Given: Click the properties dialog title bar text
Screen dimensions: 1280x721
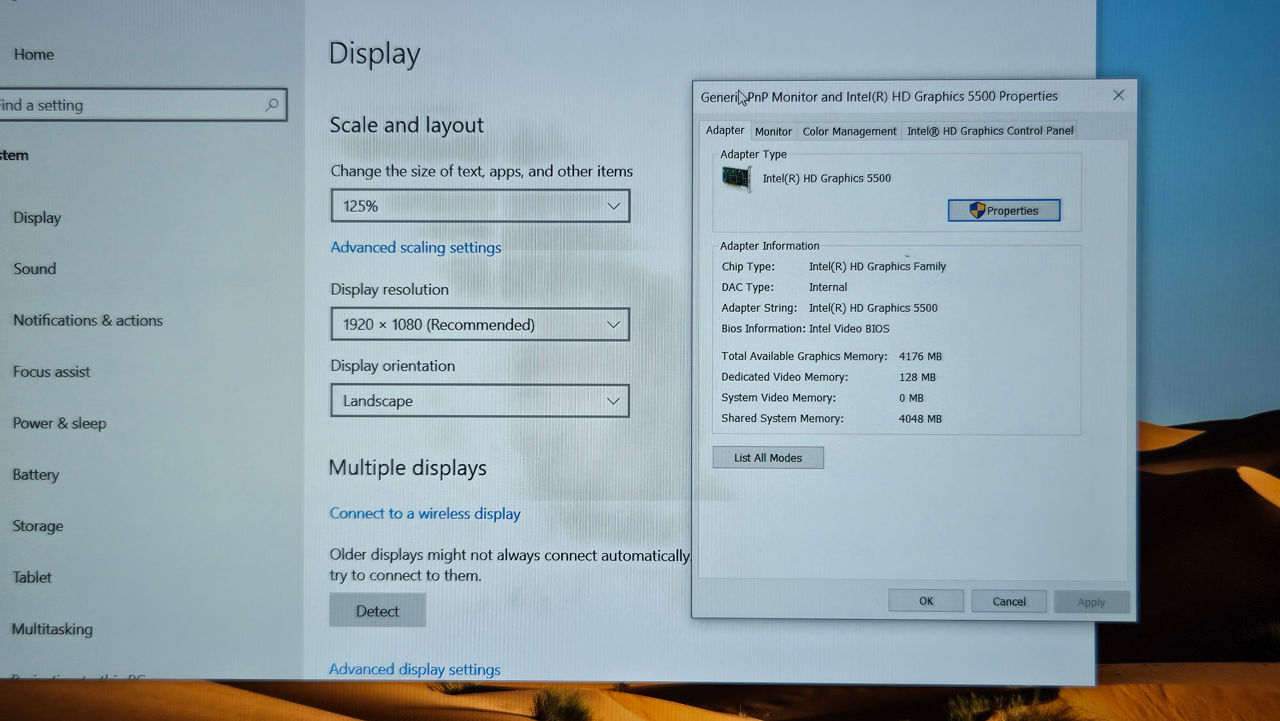Looking at the screenshot, I should [x=879, y=96].
